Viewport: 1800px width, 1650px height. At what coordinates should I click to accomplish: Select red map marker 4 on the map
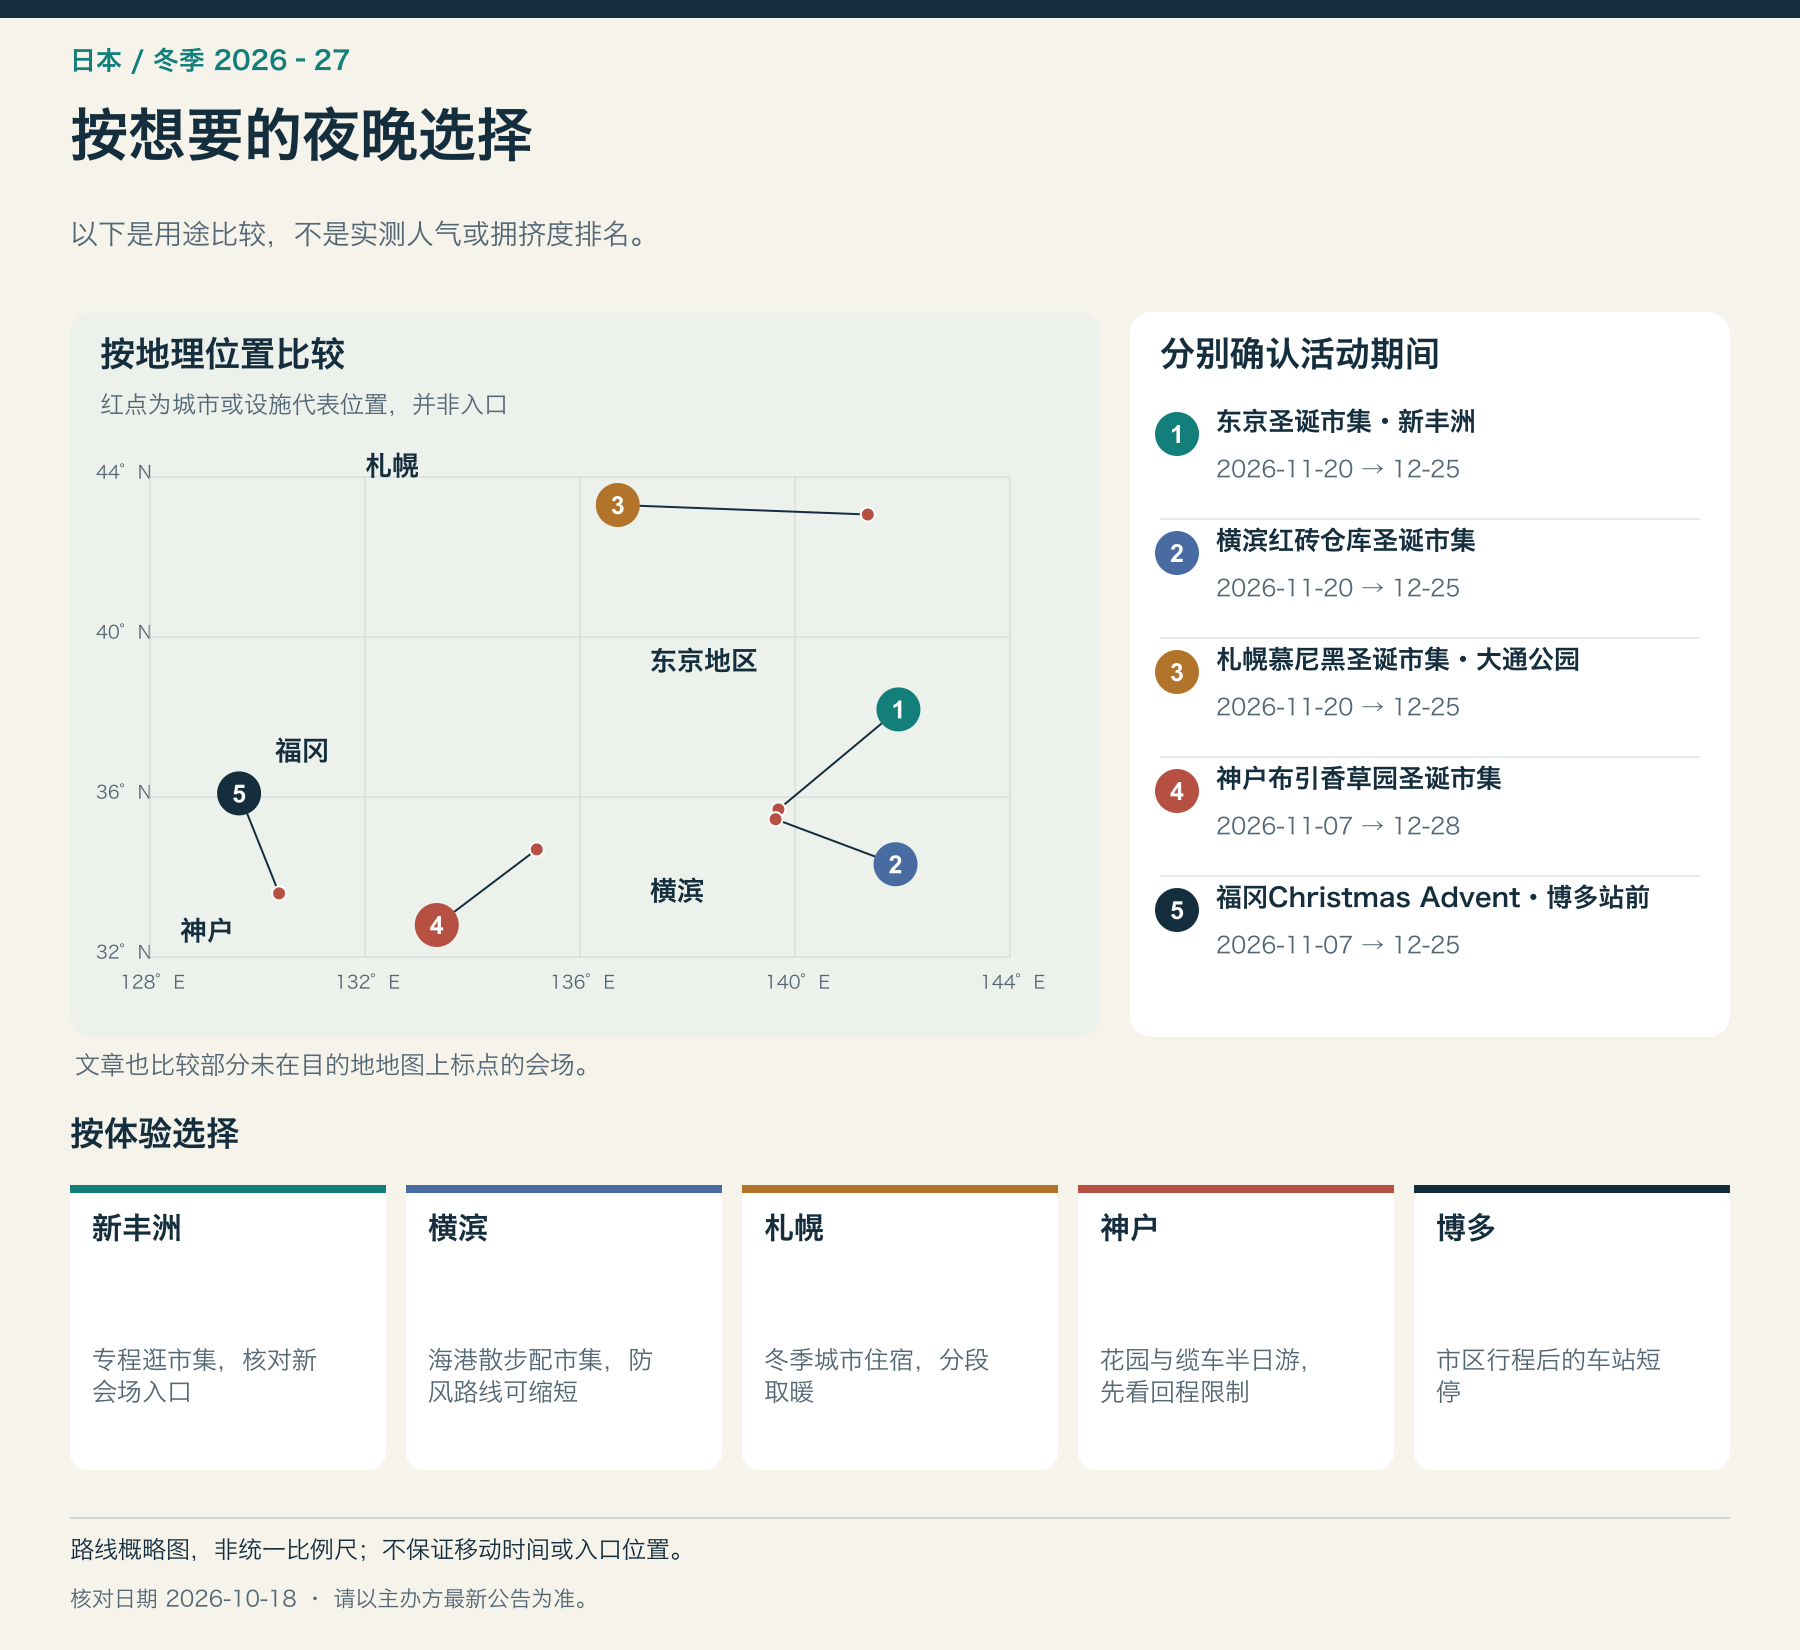(x=437, y=925)
